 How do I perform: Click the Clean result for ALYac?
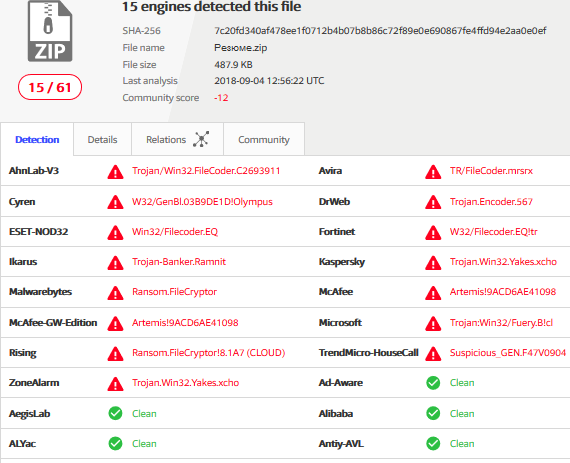[144, 444]
